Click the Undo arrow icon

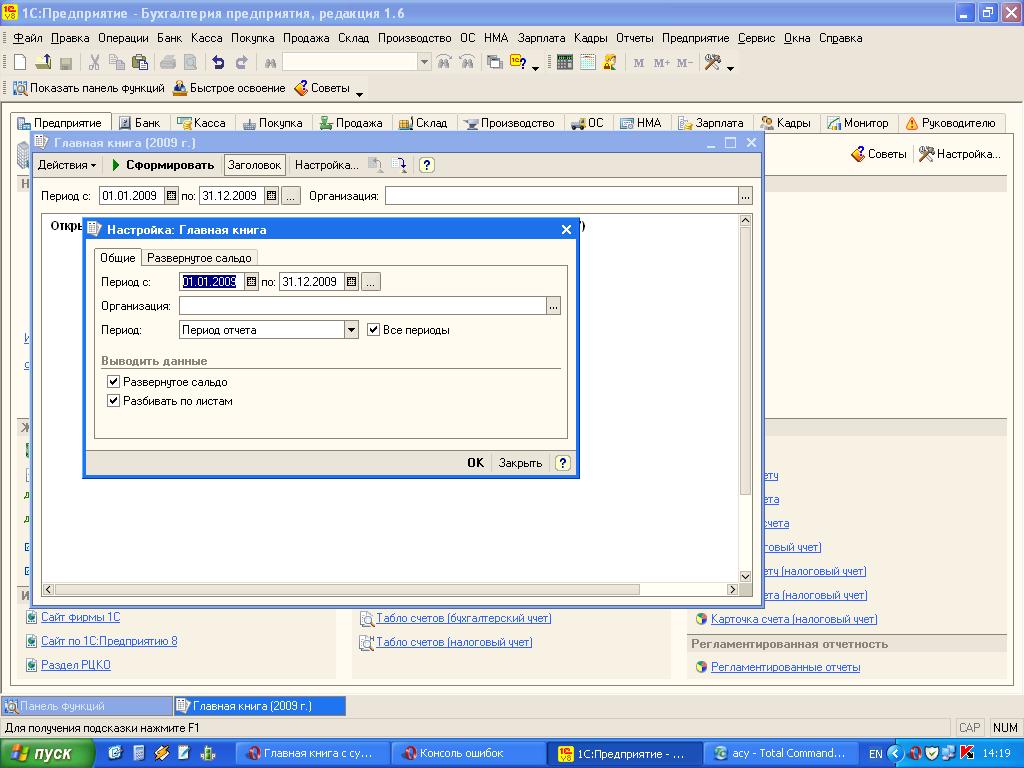(x=218, y=63)
